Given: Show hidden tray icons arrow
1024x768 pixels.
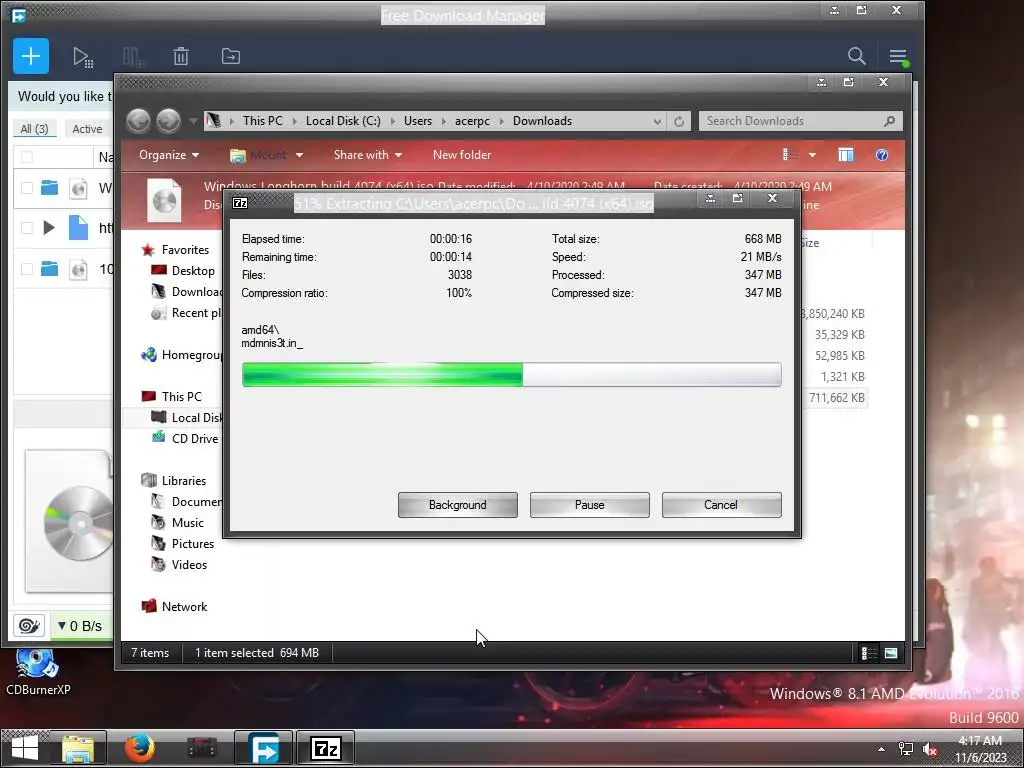Looking at the screenshot, I should click(882, 749).
